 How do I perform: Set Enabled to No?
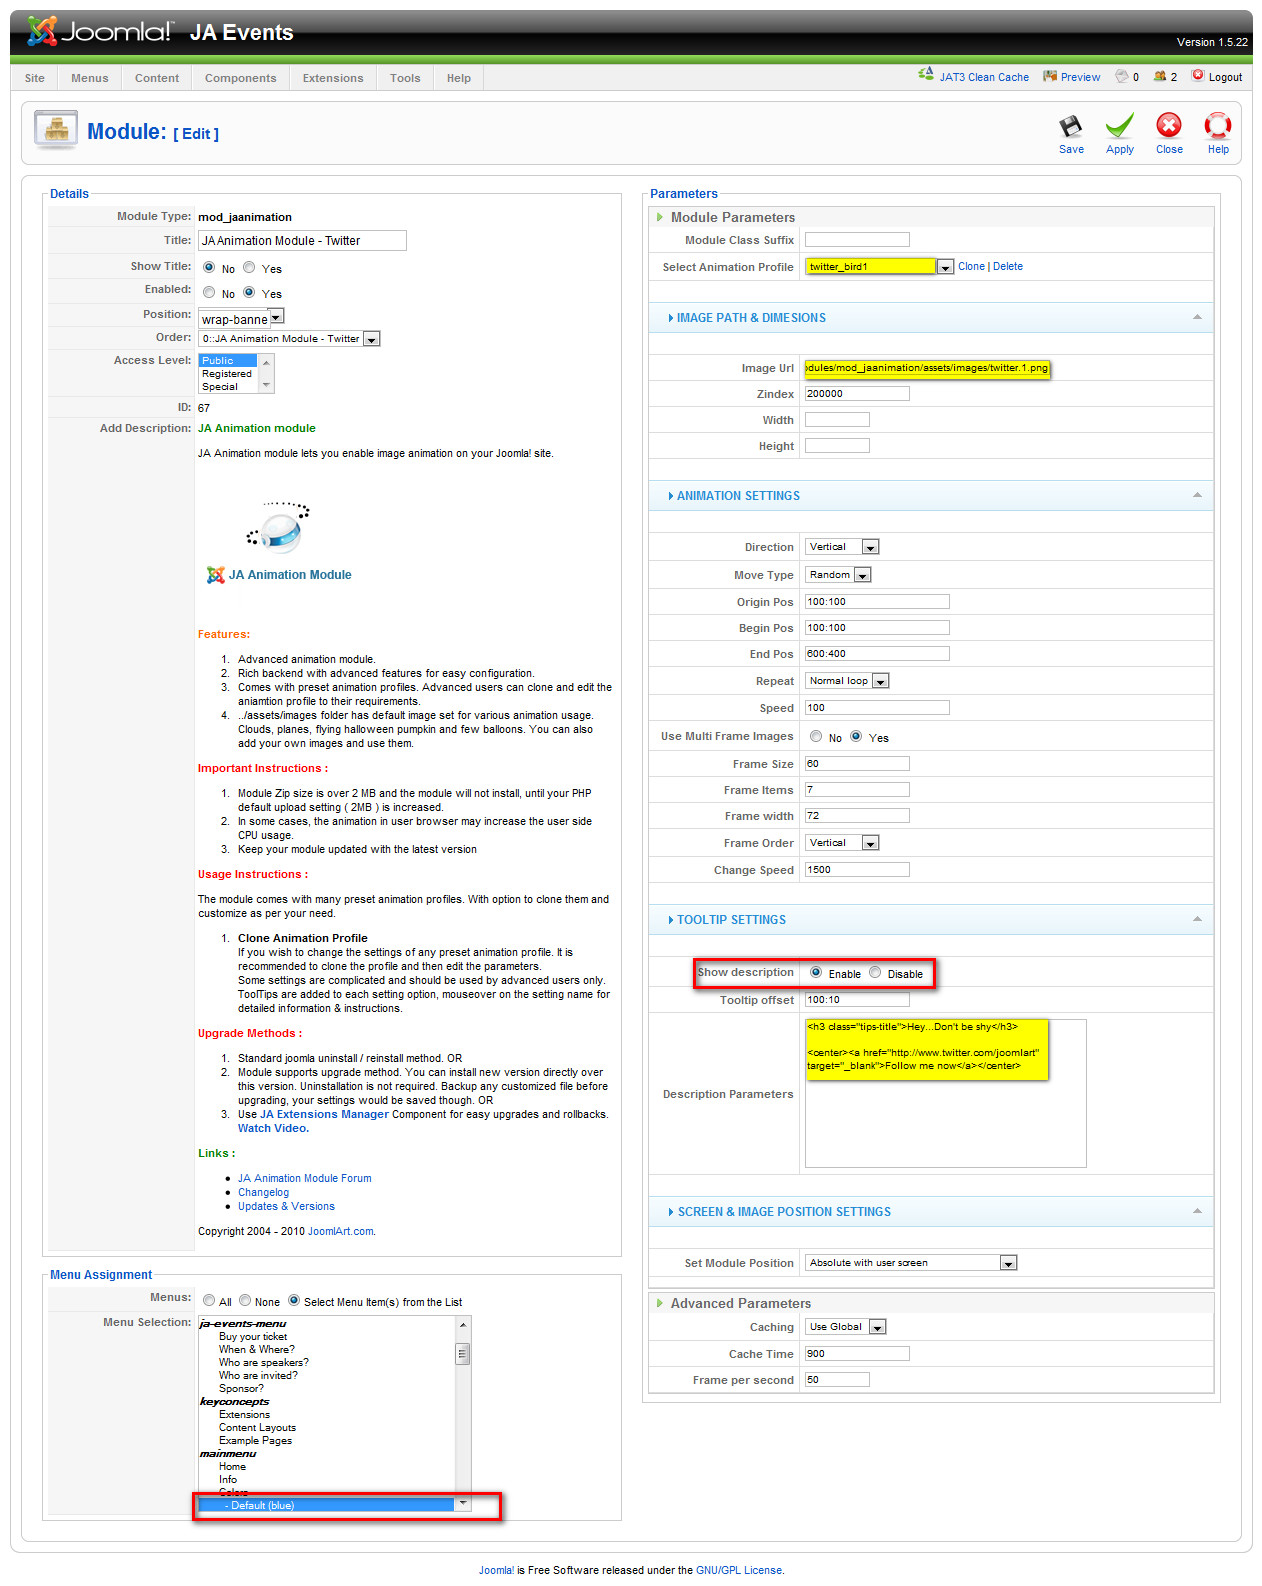(x=209, y=292)
